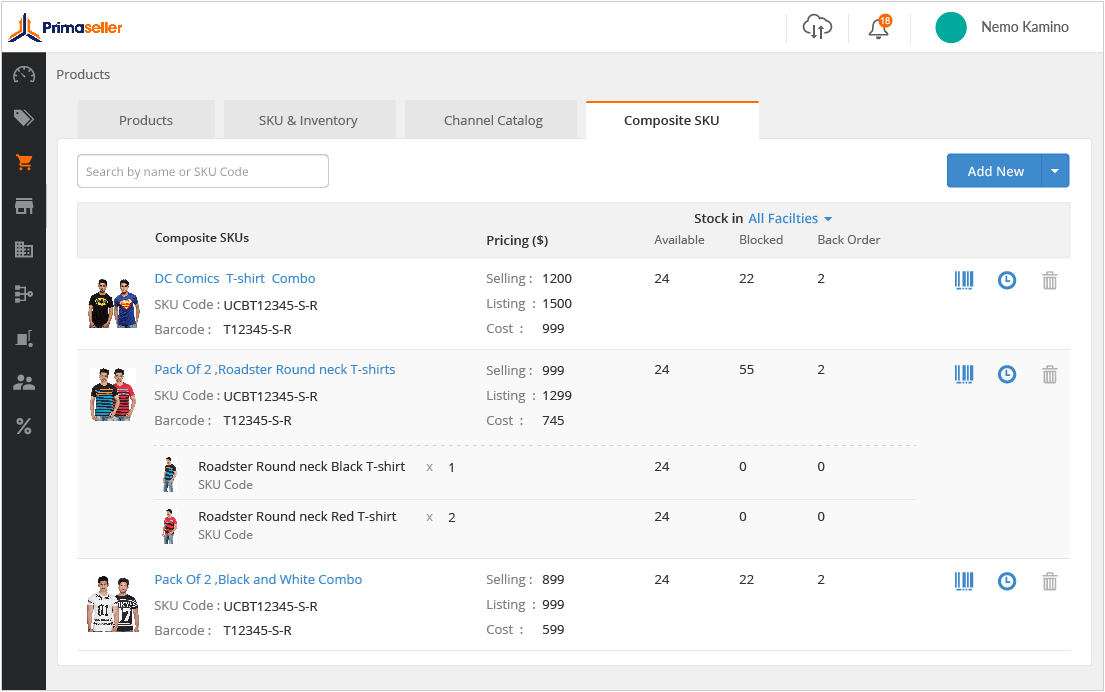Screen dimensions: 1105x692
Task: Click cost value 599
Action: (x=553, y=630)
